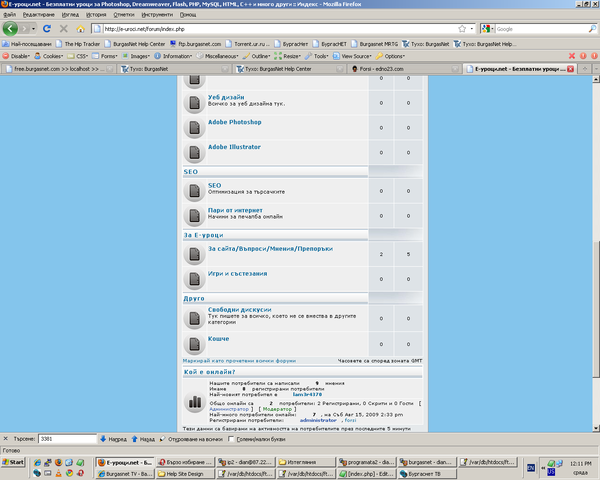Switch to free.burgasnet.com localhost tab
The image size is (600, 480).
pyautogui.click(x=59, y=69)
